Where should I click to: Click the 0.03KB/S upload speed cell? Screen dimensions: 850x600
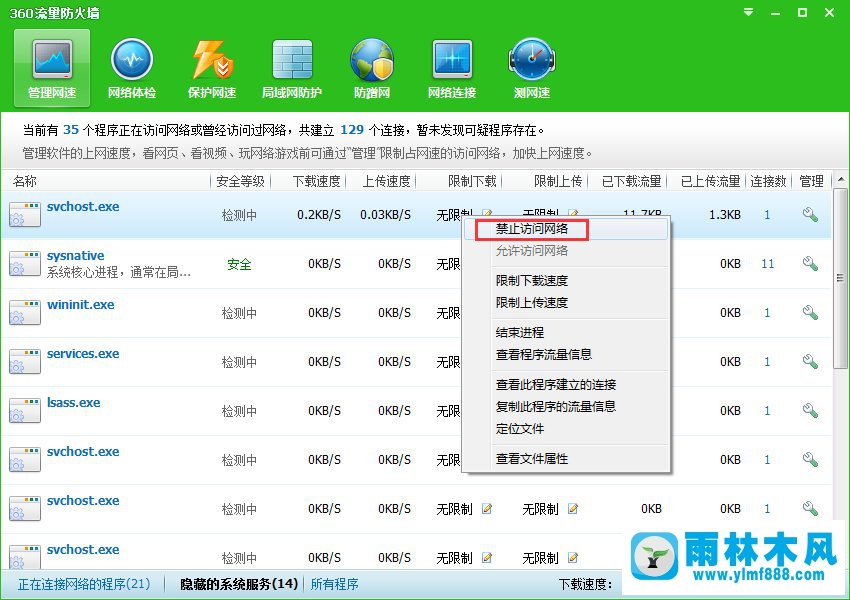(385, 215)
